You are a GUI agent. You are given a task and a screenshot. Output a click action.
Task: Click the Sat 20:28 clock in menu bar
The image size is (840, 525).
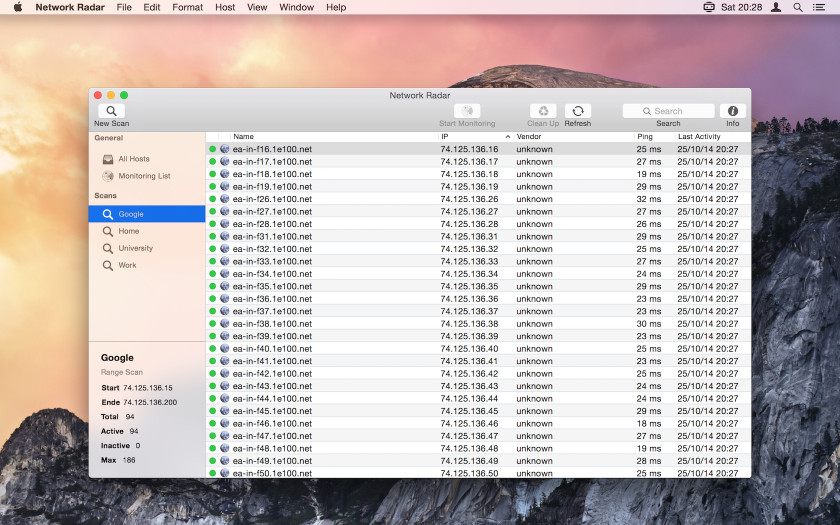coord(741,7)
